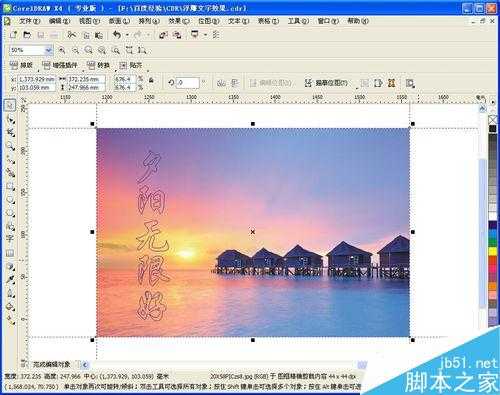Image resolution: width=500 pixels, height=395 pixels.
Task: Select the Zoom tool in the toolbox
Action: pos(10,146)
